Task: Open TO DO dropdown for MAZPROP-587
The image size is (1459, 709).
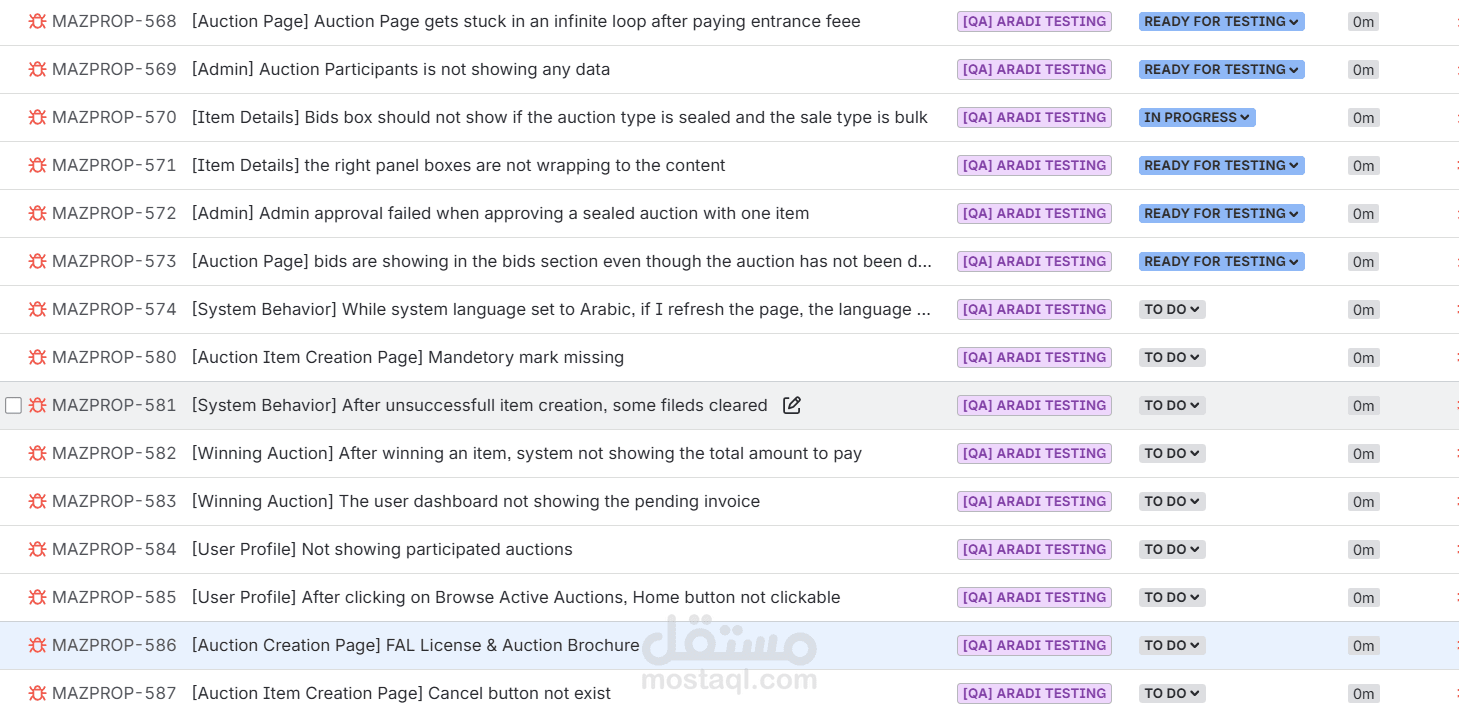Action: (x=1172, y=693)
